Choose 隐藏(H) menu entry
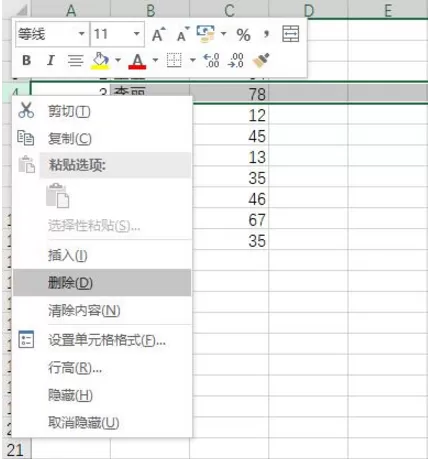This screenshot has width=428, height=459. [102, 395]
